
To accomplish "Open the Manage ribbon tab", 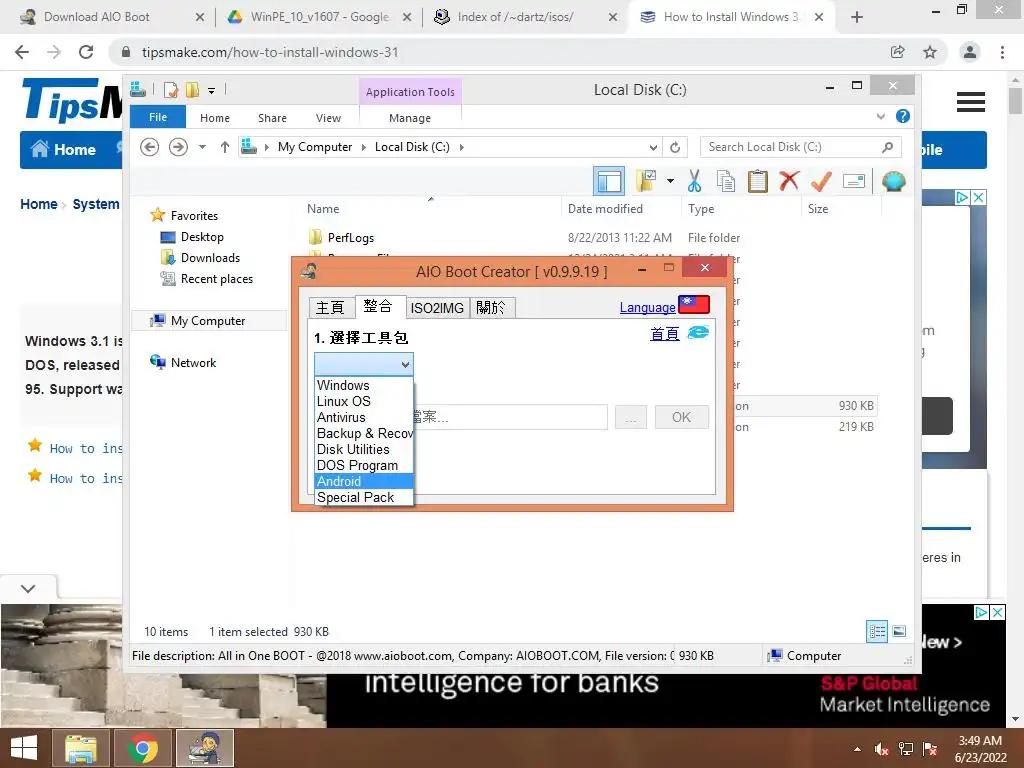I will (x=410, y=118).
